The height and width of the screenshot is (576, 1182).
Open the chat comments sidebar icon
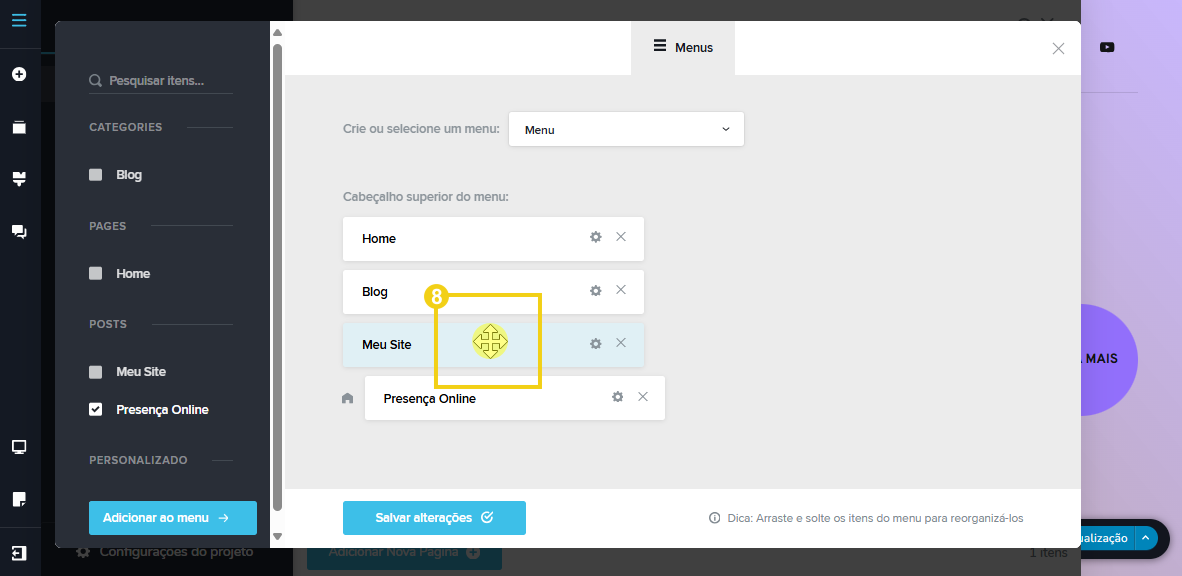coord(19,231)
